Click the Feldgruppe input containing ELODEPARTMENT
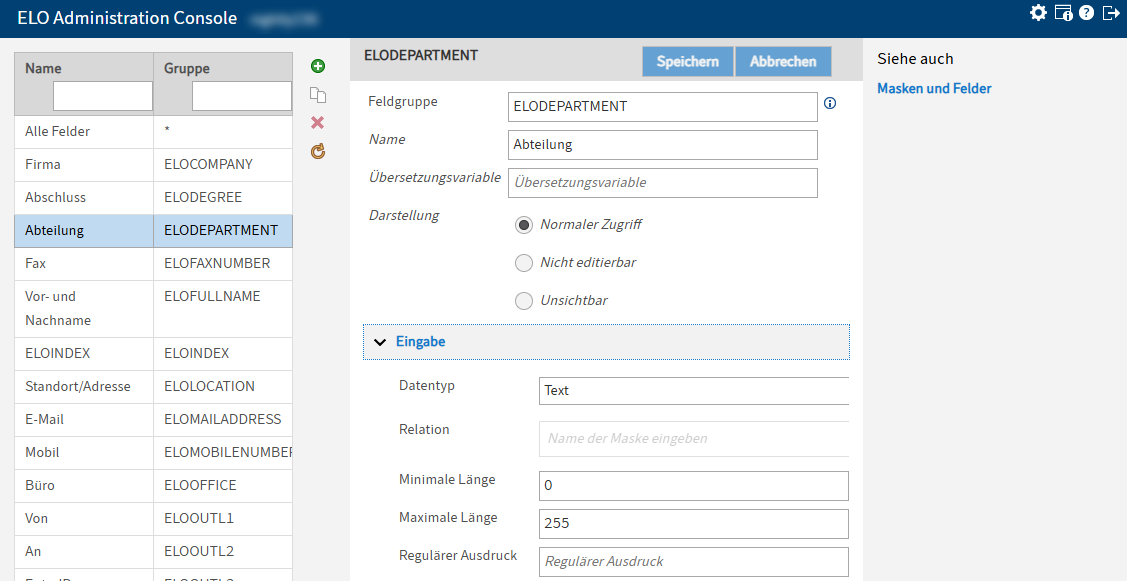 (662, 106)
